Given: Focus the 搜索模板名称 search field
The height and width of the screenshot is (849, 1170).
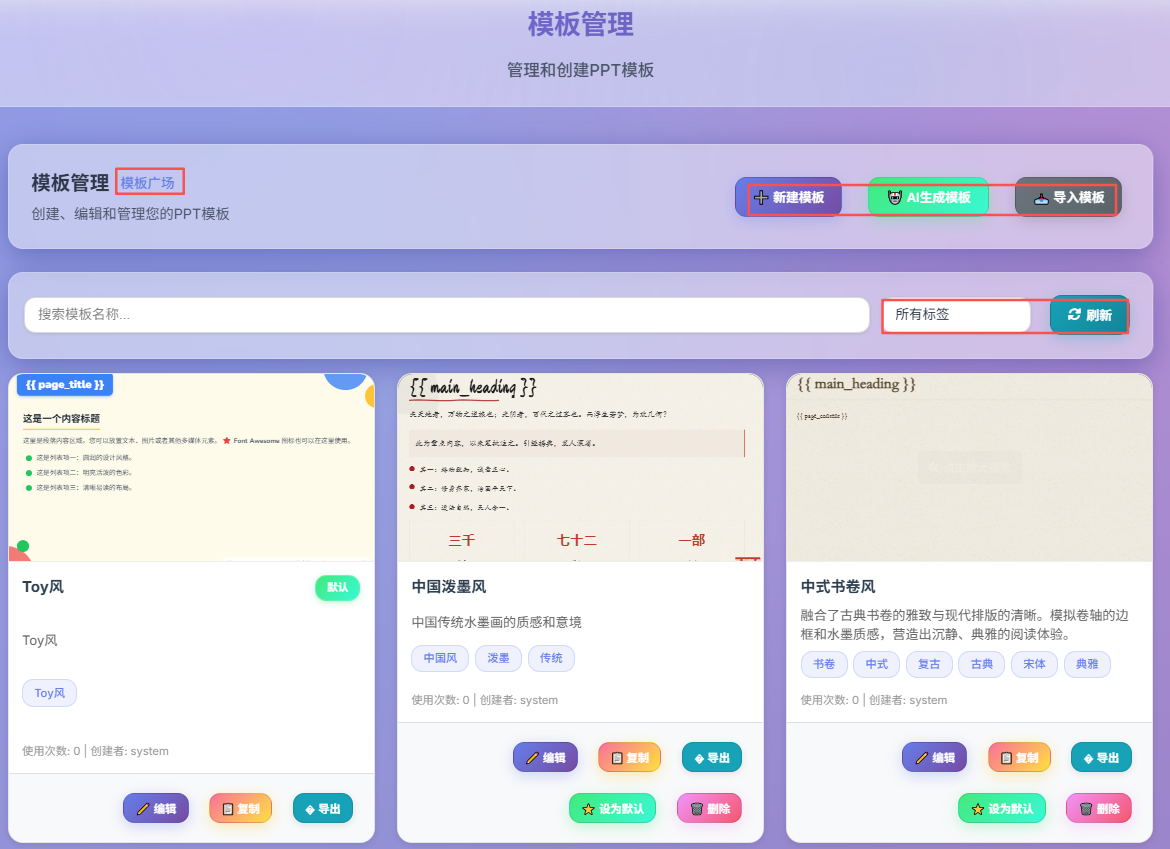Looking at the screenshot, I should click(447, 315).
